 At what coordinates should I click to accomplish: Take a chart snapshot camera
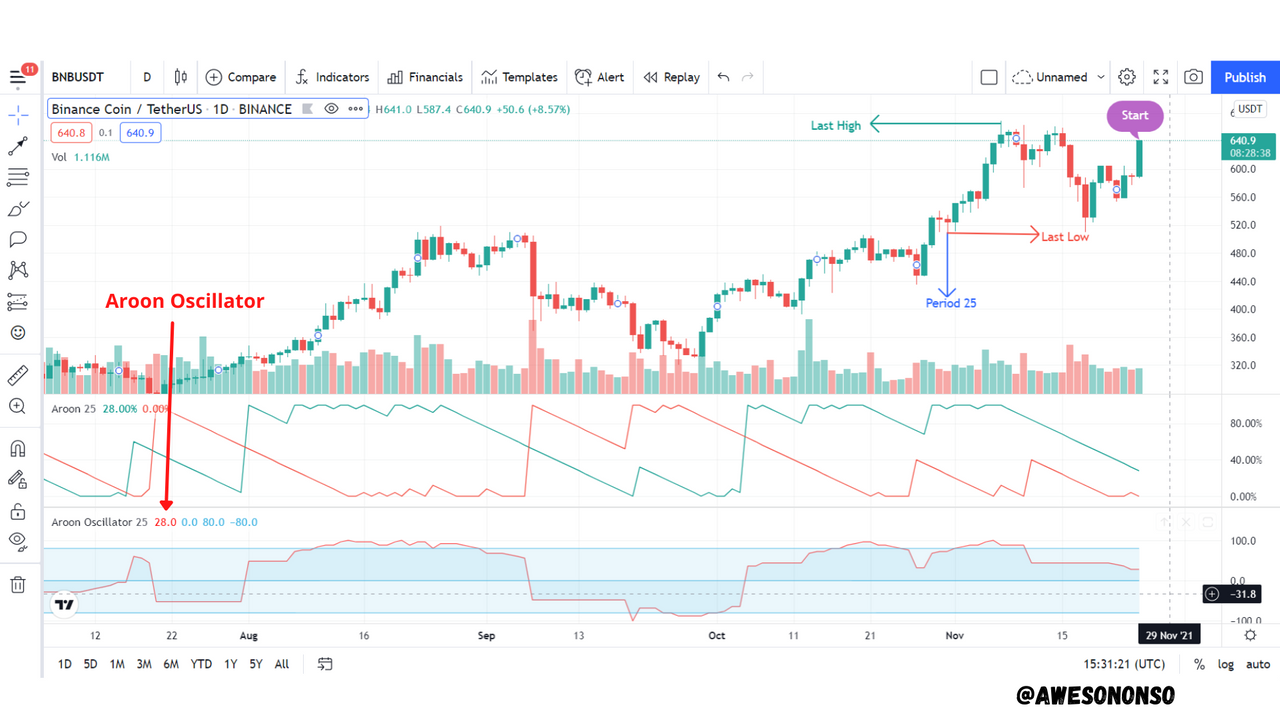click(x=1194, y=77)
